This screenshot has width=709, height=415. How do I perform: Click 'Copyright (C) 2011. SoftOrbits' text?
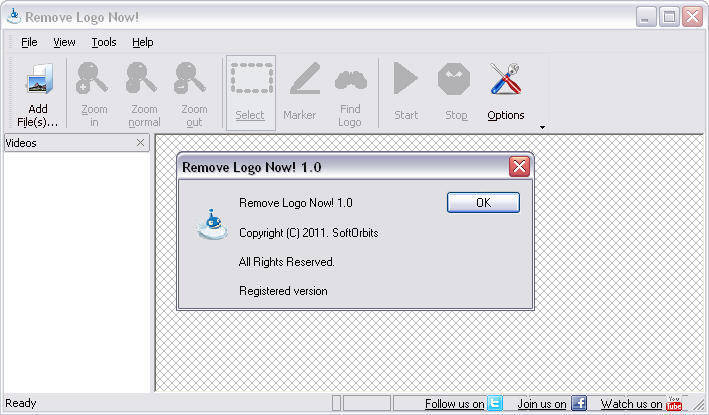point(308,233)
